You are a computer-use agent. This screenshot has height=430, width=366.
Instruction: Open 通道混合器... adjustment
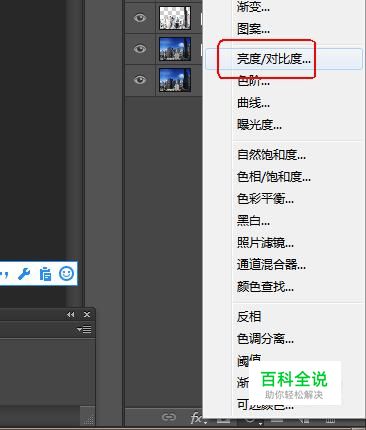pyautogui.click(x=271, y=265)
